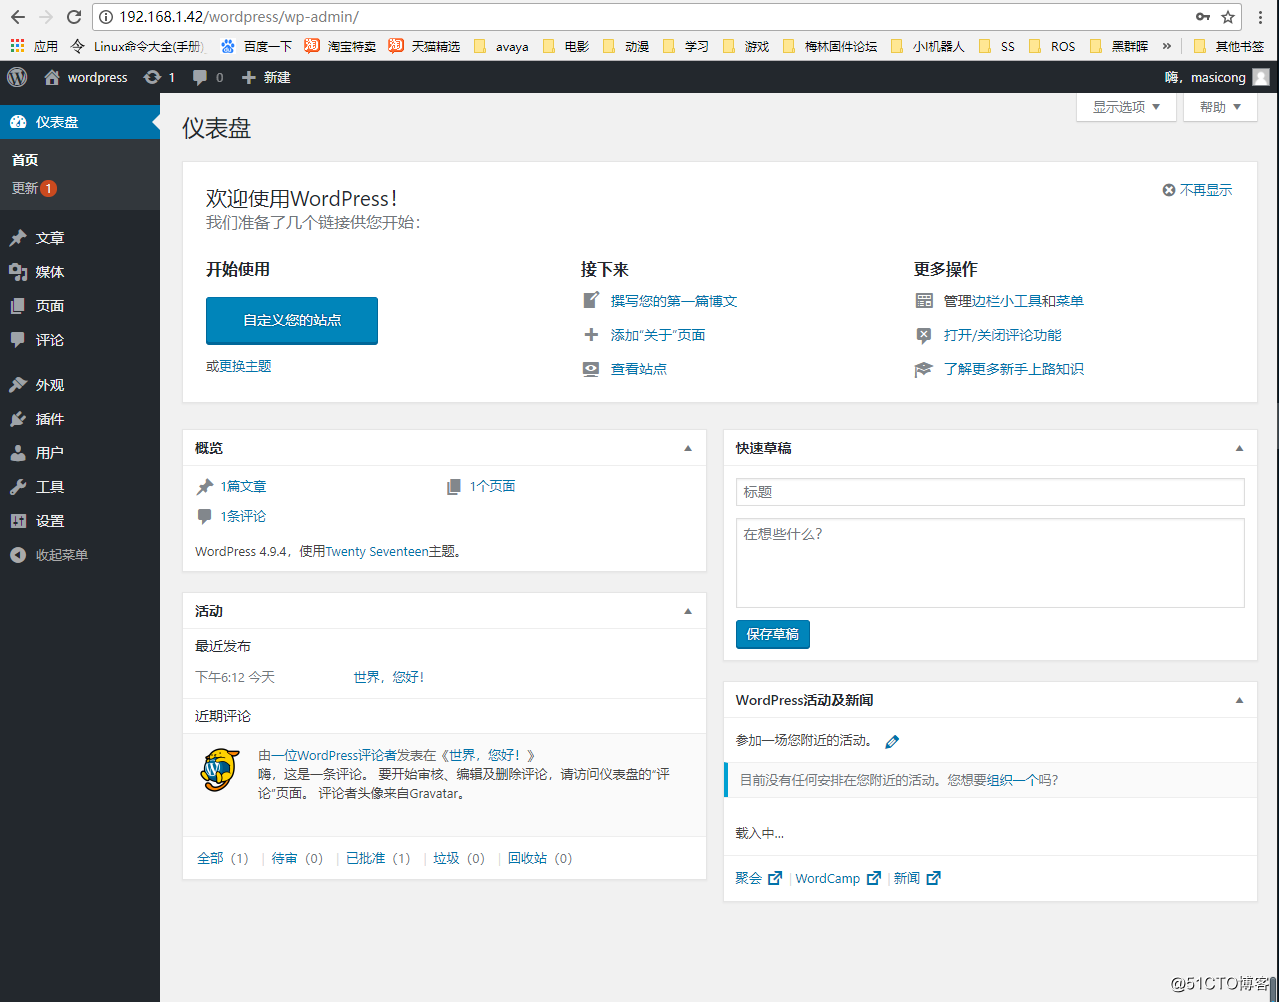The image size is (1279, 1002).
Task: Filter comments by 垃圾 (0)
Action: (459, 858)
